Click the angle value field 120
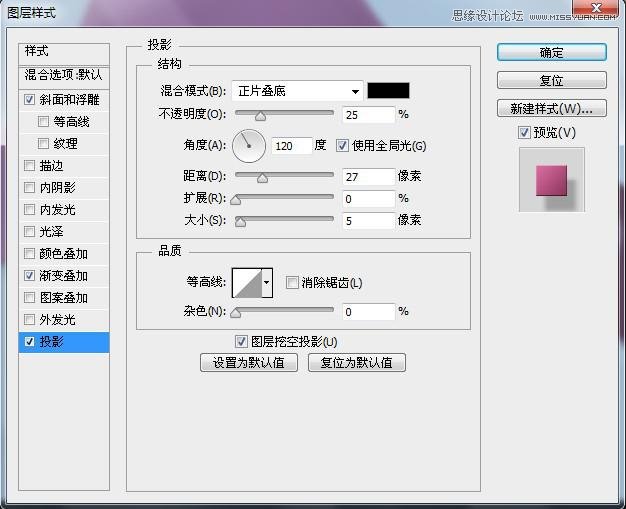The height and width of the screenshot is (509, 626). 291,146
